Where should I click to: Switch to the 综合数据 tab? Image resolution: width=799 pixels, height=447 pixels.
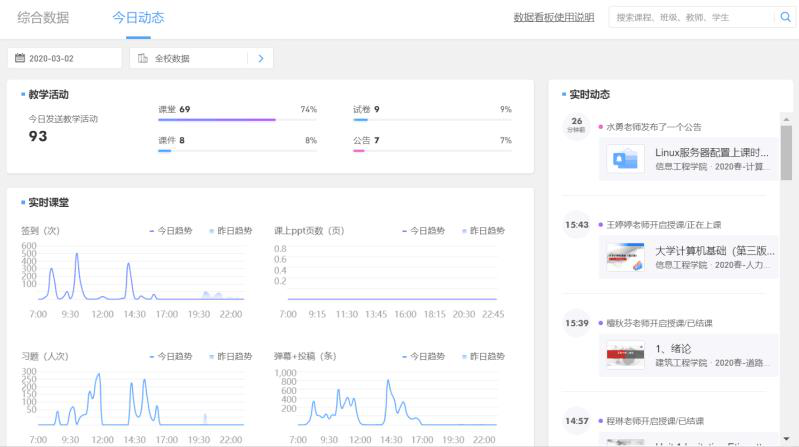click(x=43, y=18)
